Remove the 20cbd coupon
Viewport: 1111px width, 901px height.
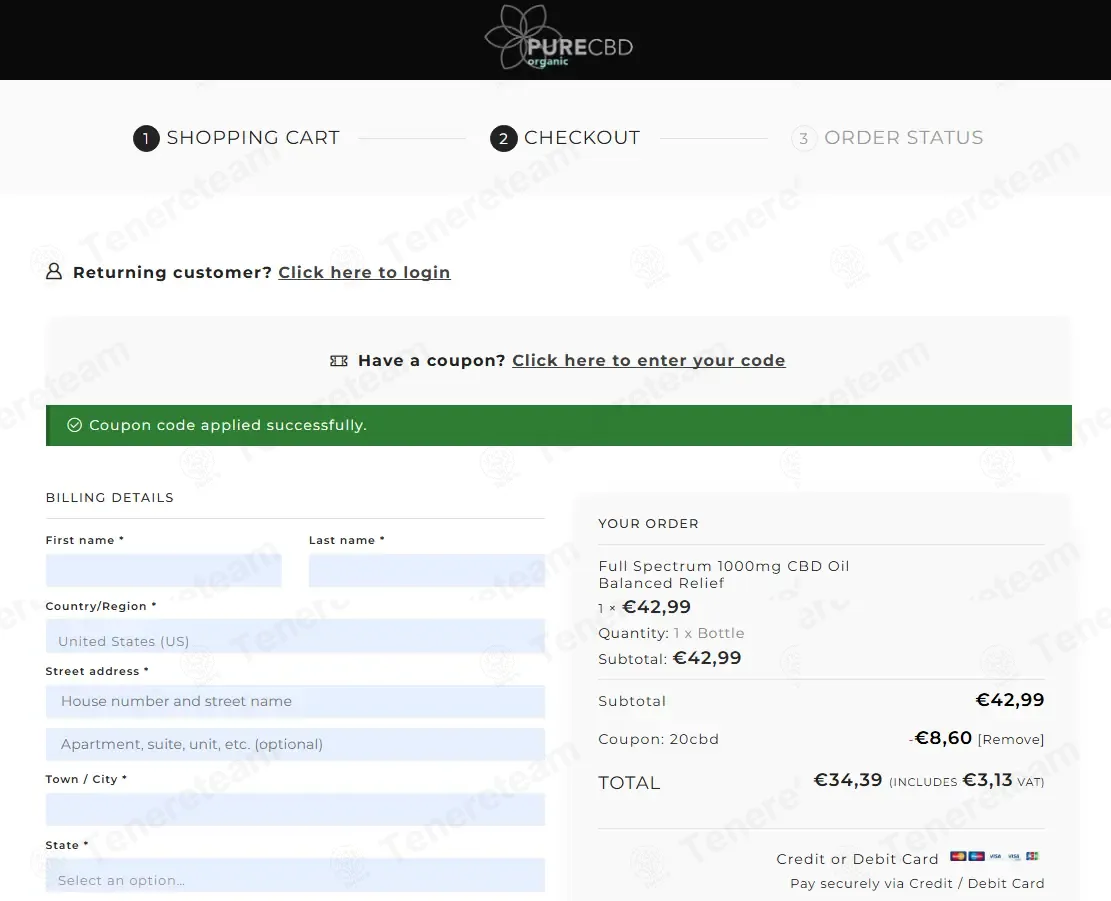1011,740
